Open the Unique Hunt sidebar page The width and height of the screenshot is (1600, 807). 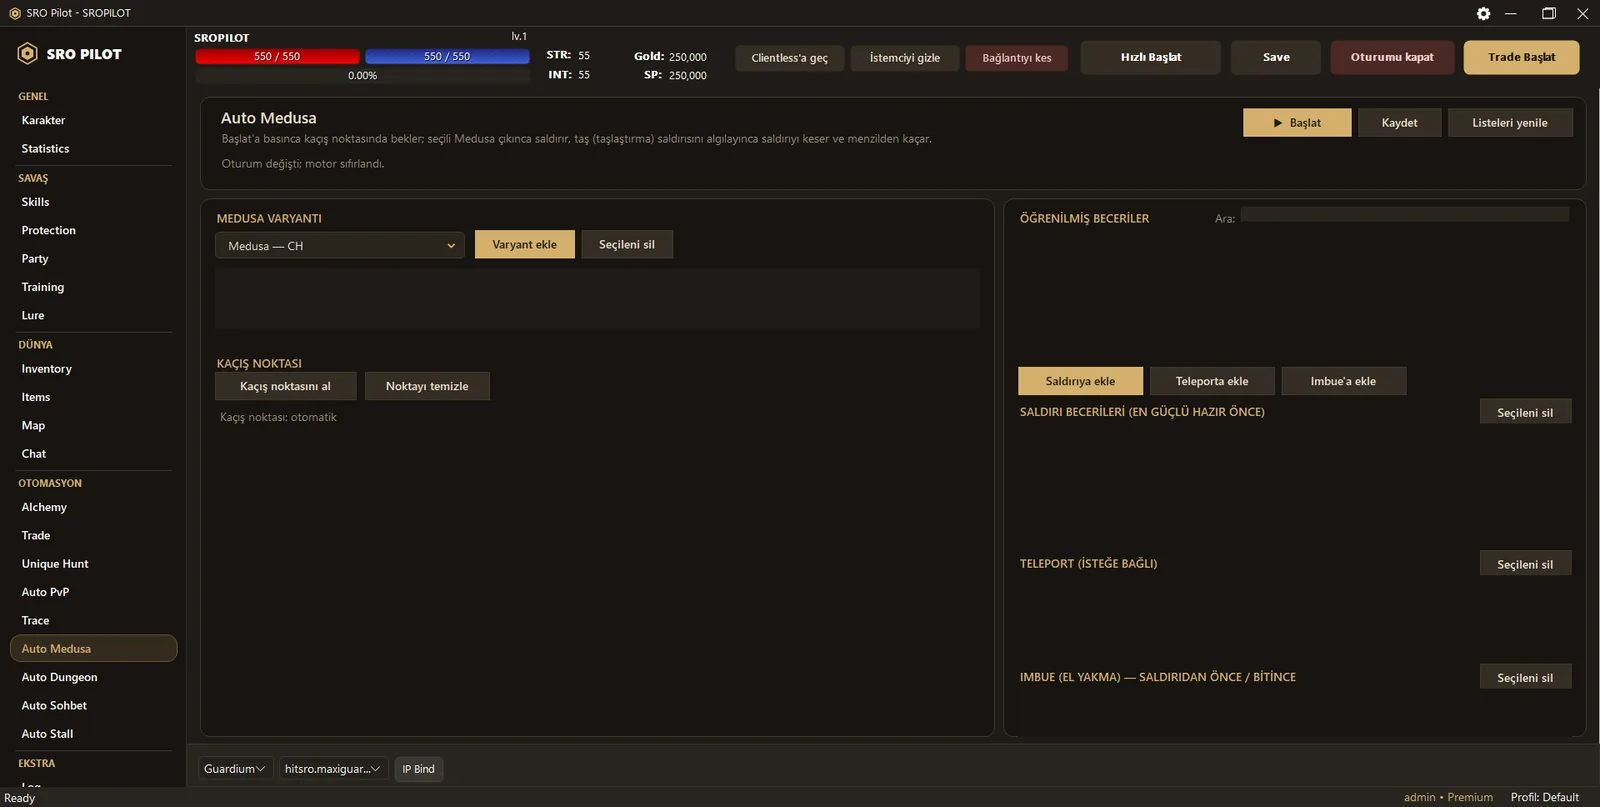(55, 564)
